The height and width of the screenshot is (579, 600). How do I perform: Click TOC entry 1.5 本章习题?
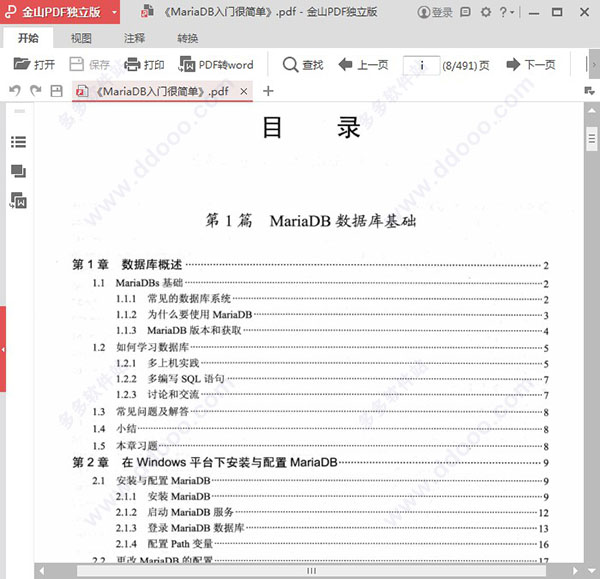click(x=320, y=446)
